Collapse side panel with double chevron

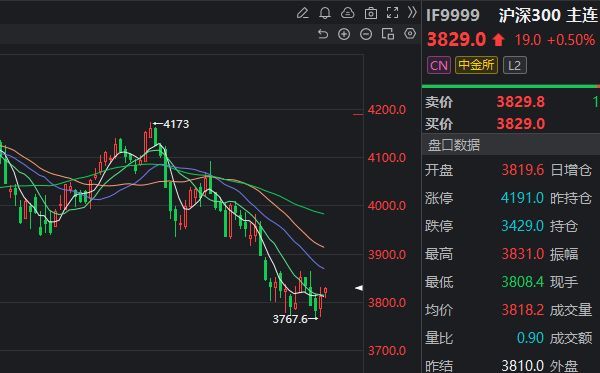(412, 13)
